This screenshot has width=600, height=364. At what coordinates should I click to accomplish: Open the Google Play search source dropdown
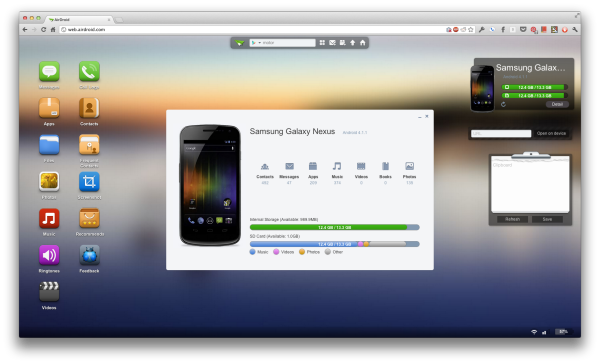click(256, 43)
